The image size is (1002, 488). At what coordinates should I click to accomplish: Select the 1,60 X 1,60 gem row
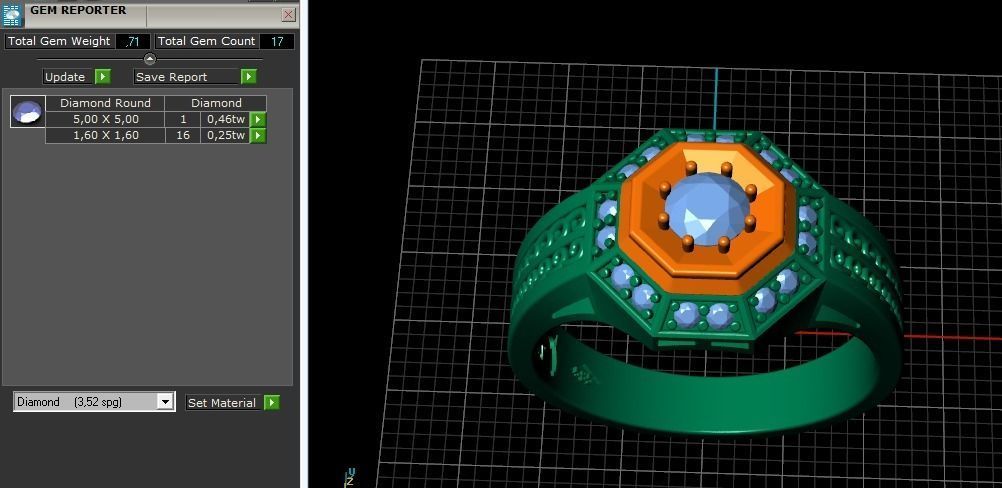[105, 135]
